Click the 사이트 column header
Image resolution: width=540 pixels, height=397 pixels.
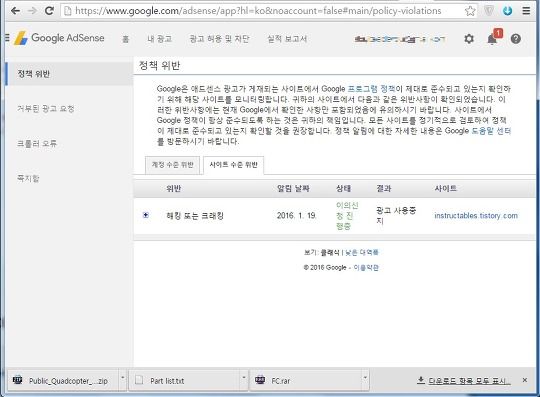[445, 188]
